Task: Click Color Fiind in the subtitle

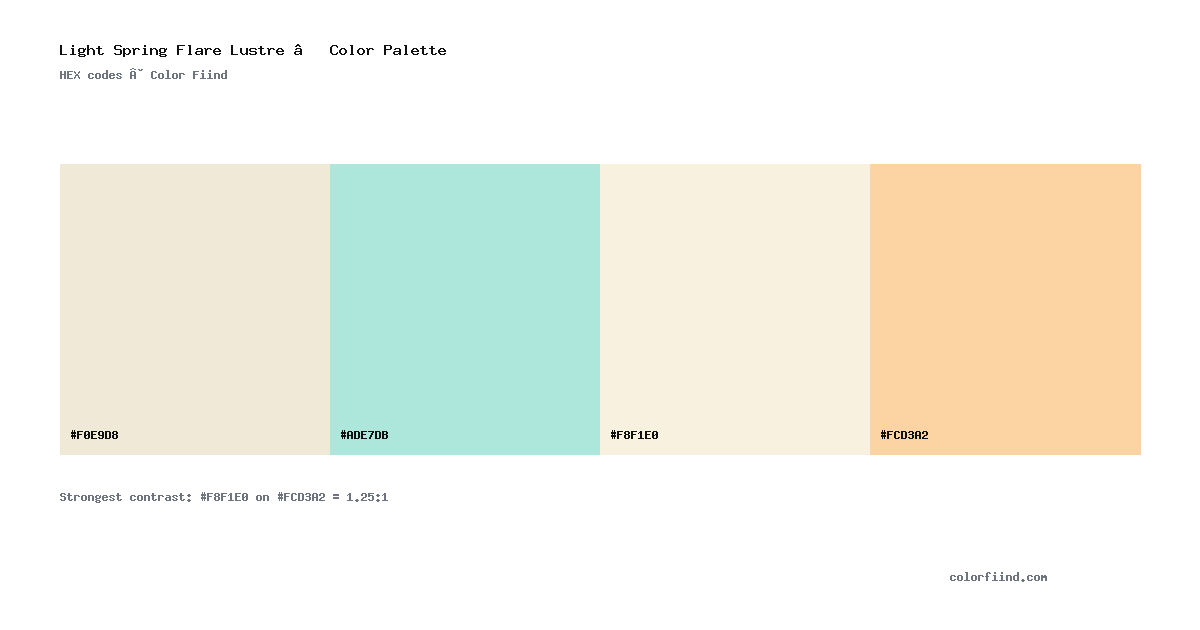Action: pos(189,75)
